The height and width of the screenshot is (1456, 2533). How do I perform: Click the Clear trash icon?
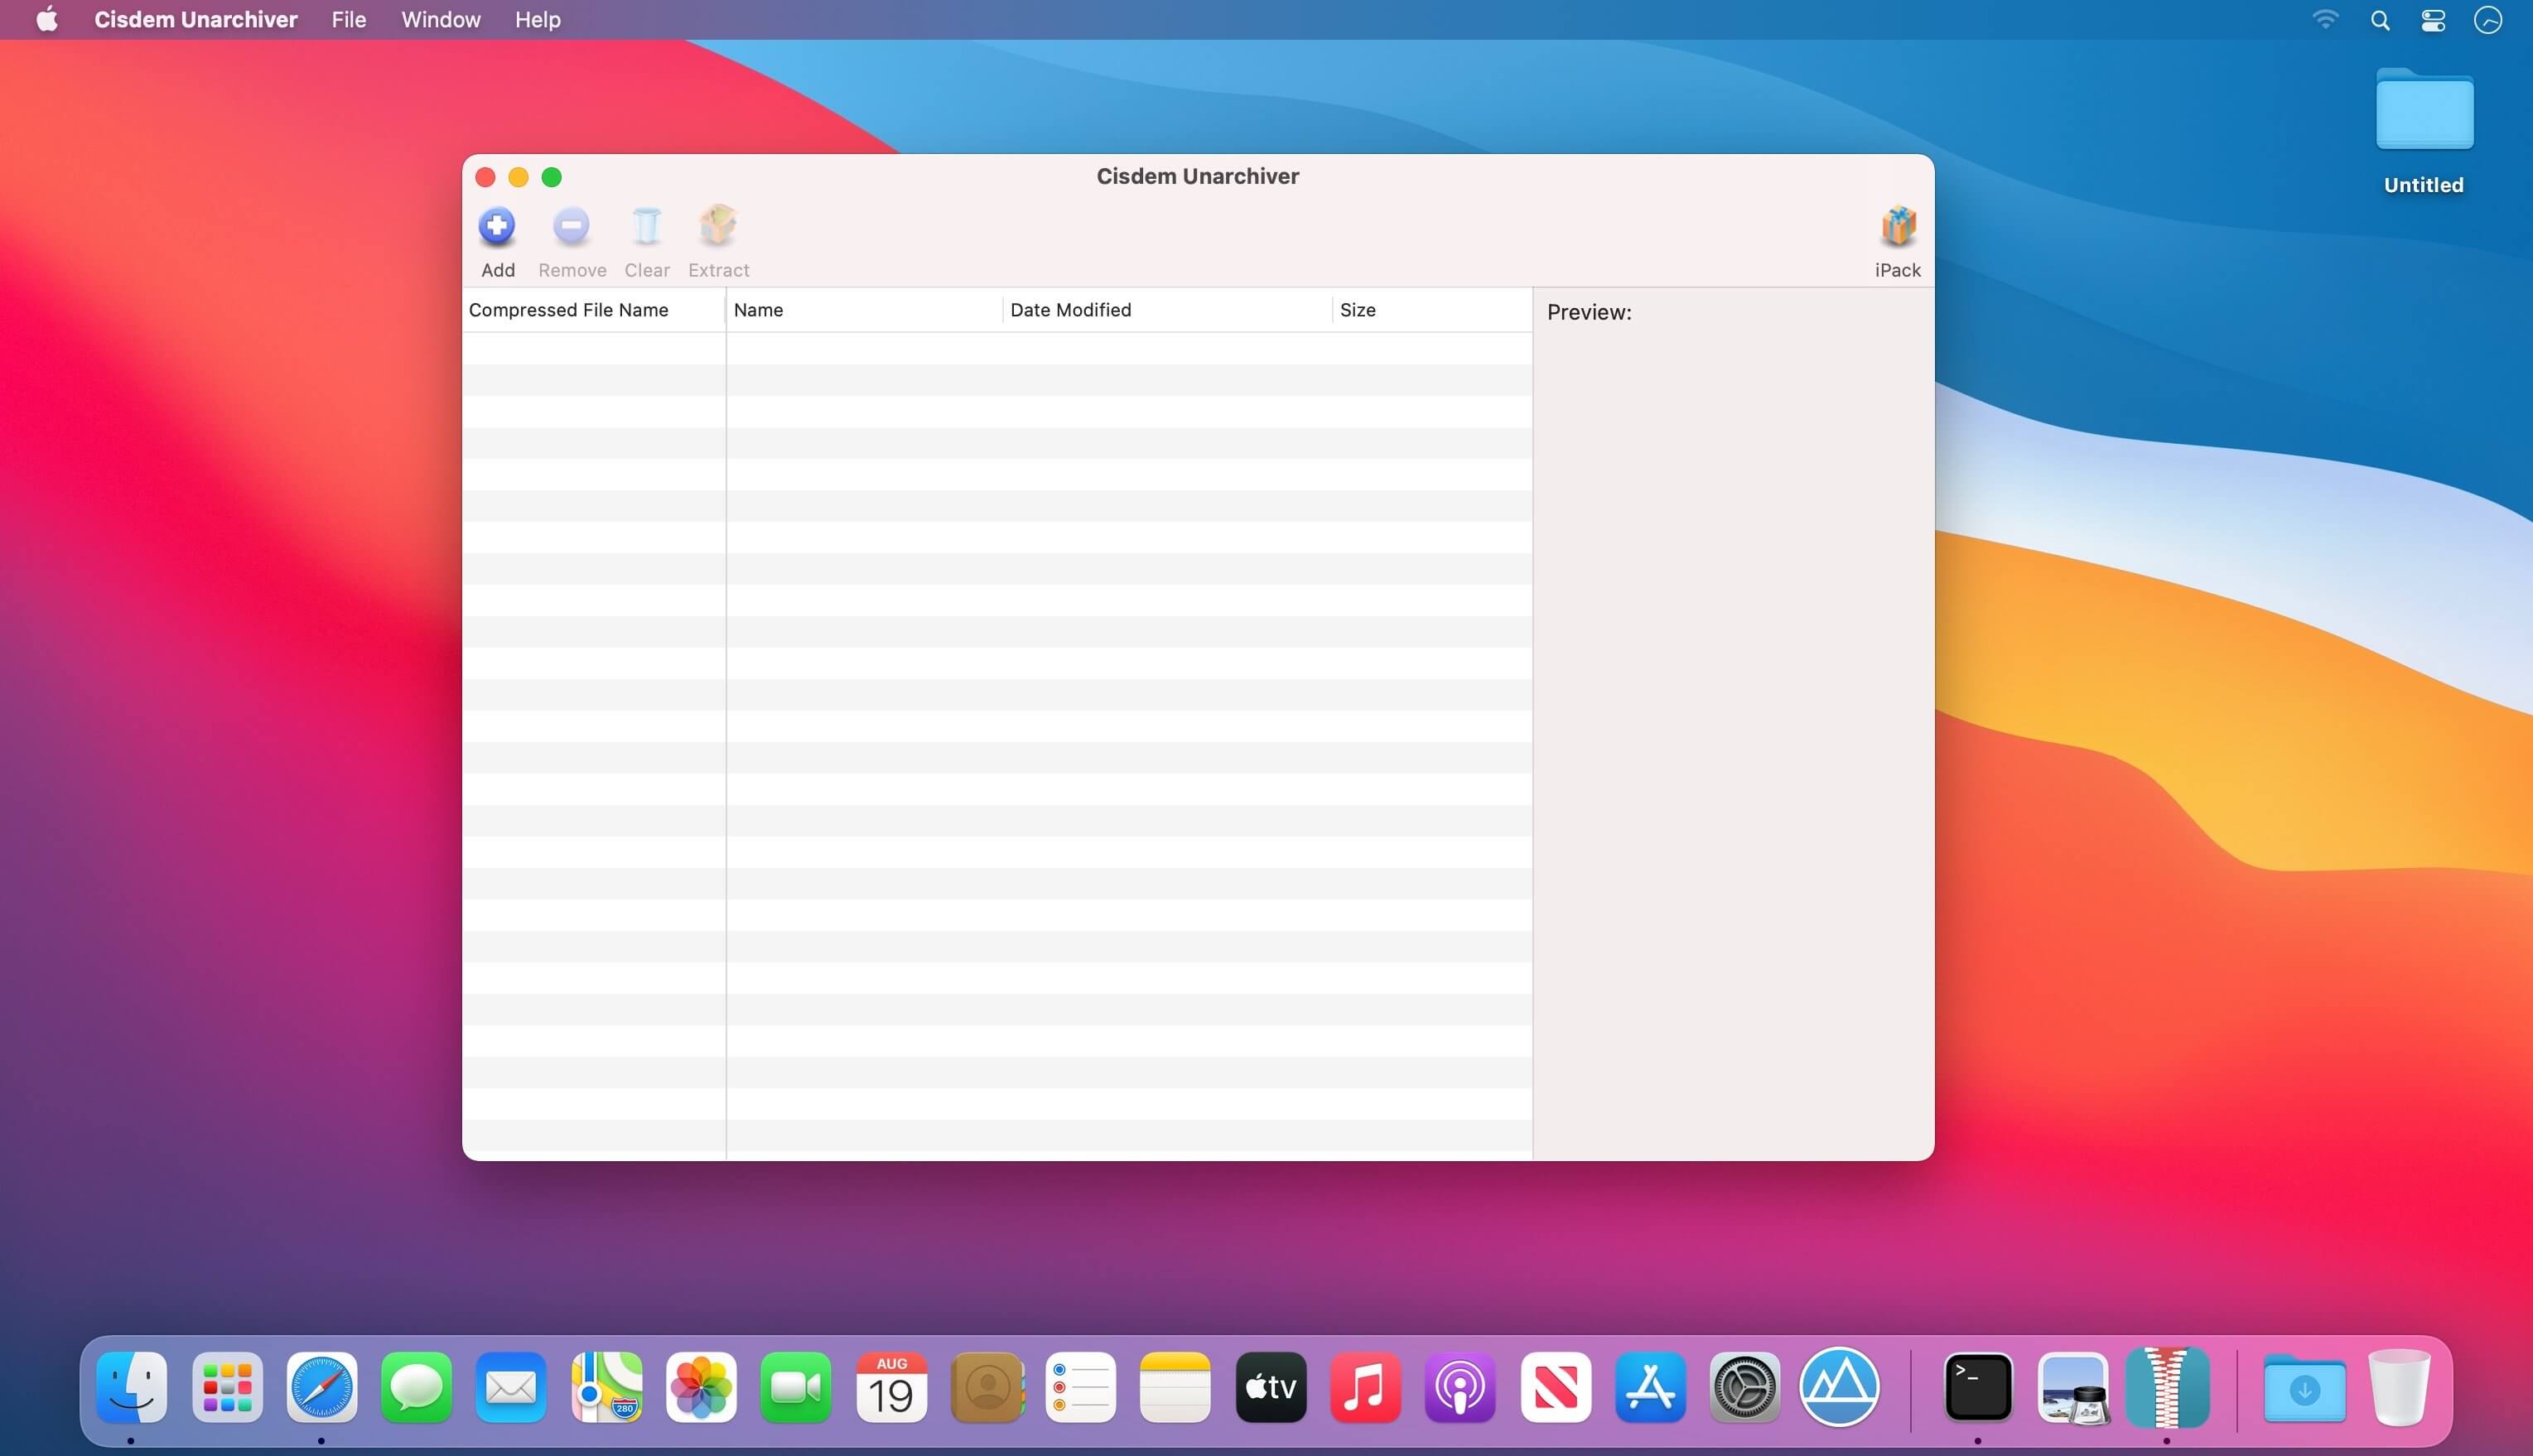point(646,228)
